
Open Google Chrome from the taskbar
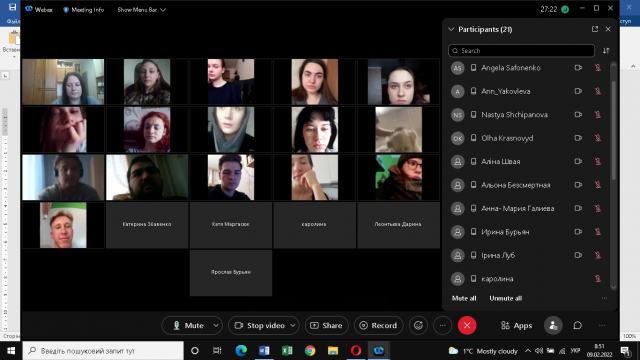pos(310,351)
